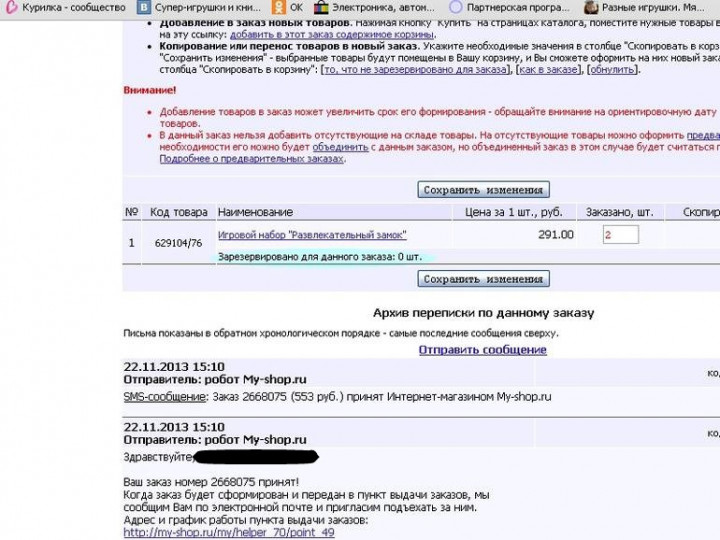The image size is (720, 540).
Task: Click link to add cart contents to order
Action: pos(332,34)
